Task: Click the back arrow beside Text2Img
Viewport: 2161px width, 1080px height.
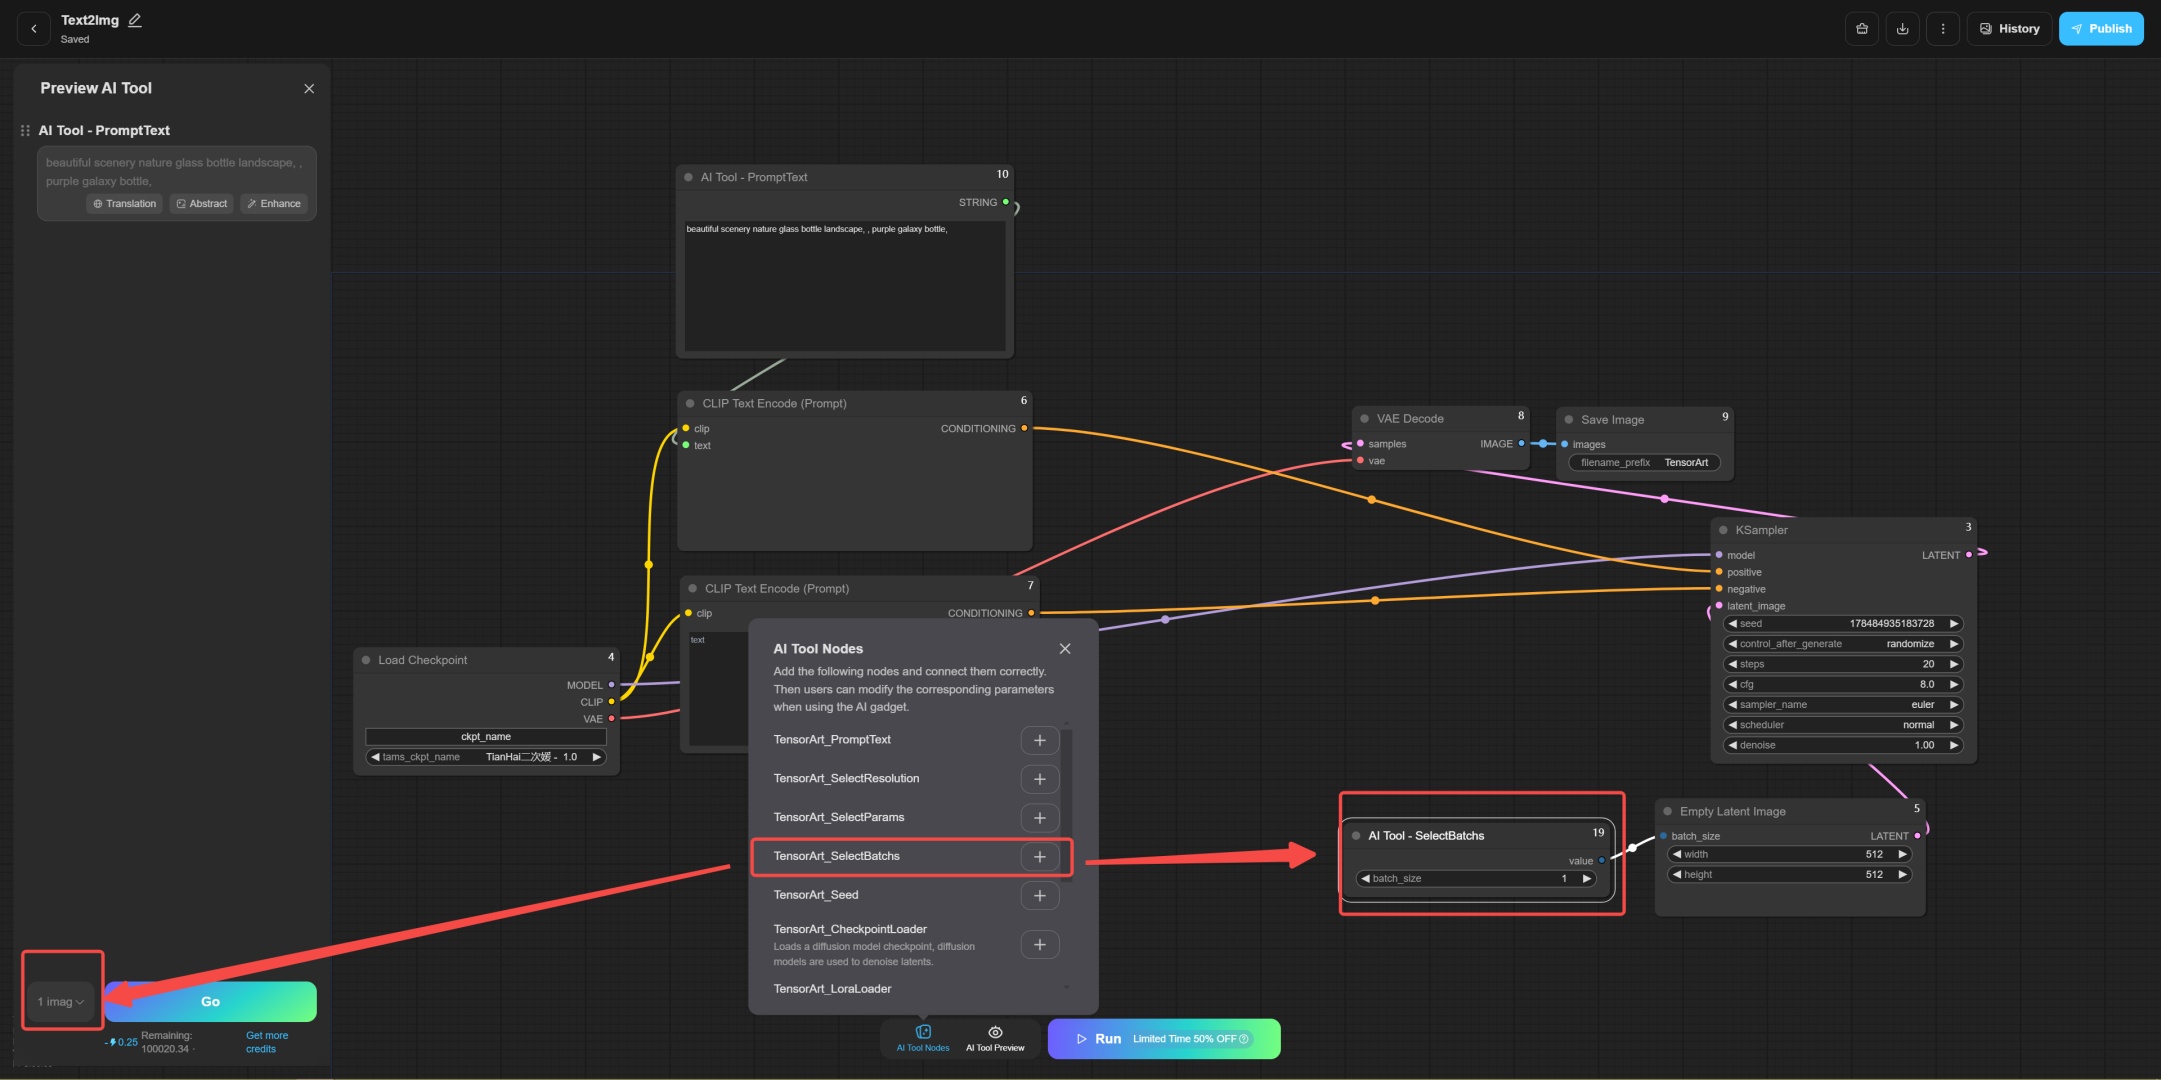Action: point(34,29)
